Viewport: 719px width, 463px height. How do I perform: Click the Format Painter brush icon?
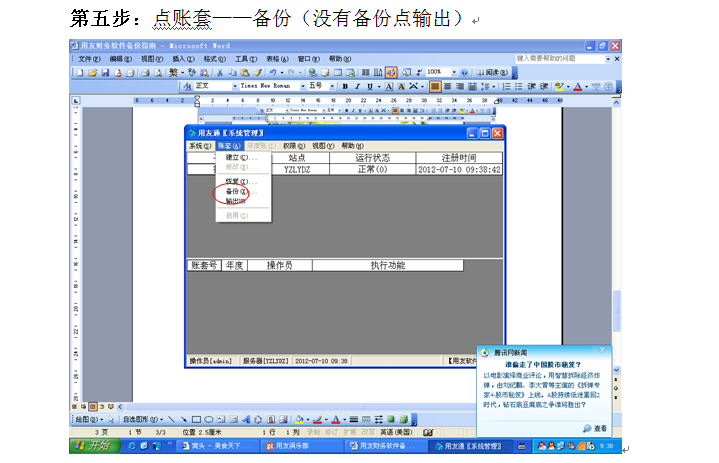(258, 72)
